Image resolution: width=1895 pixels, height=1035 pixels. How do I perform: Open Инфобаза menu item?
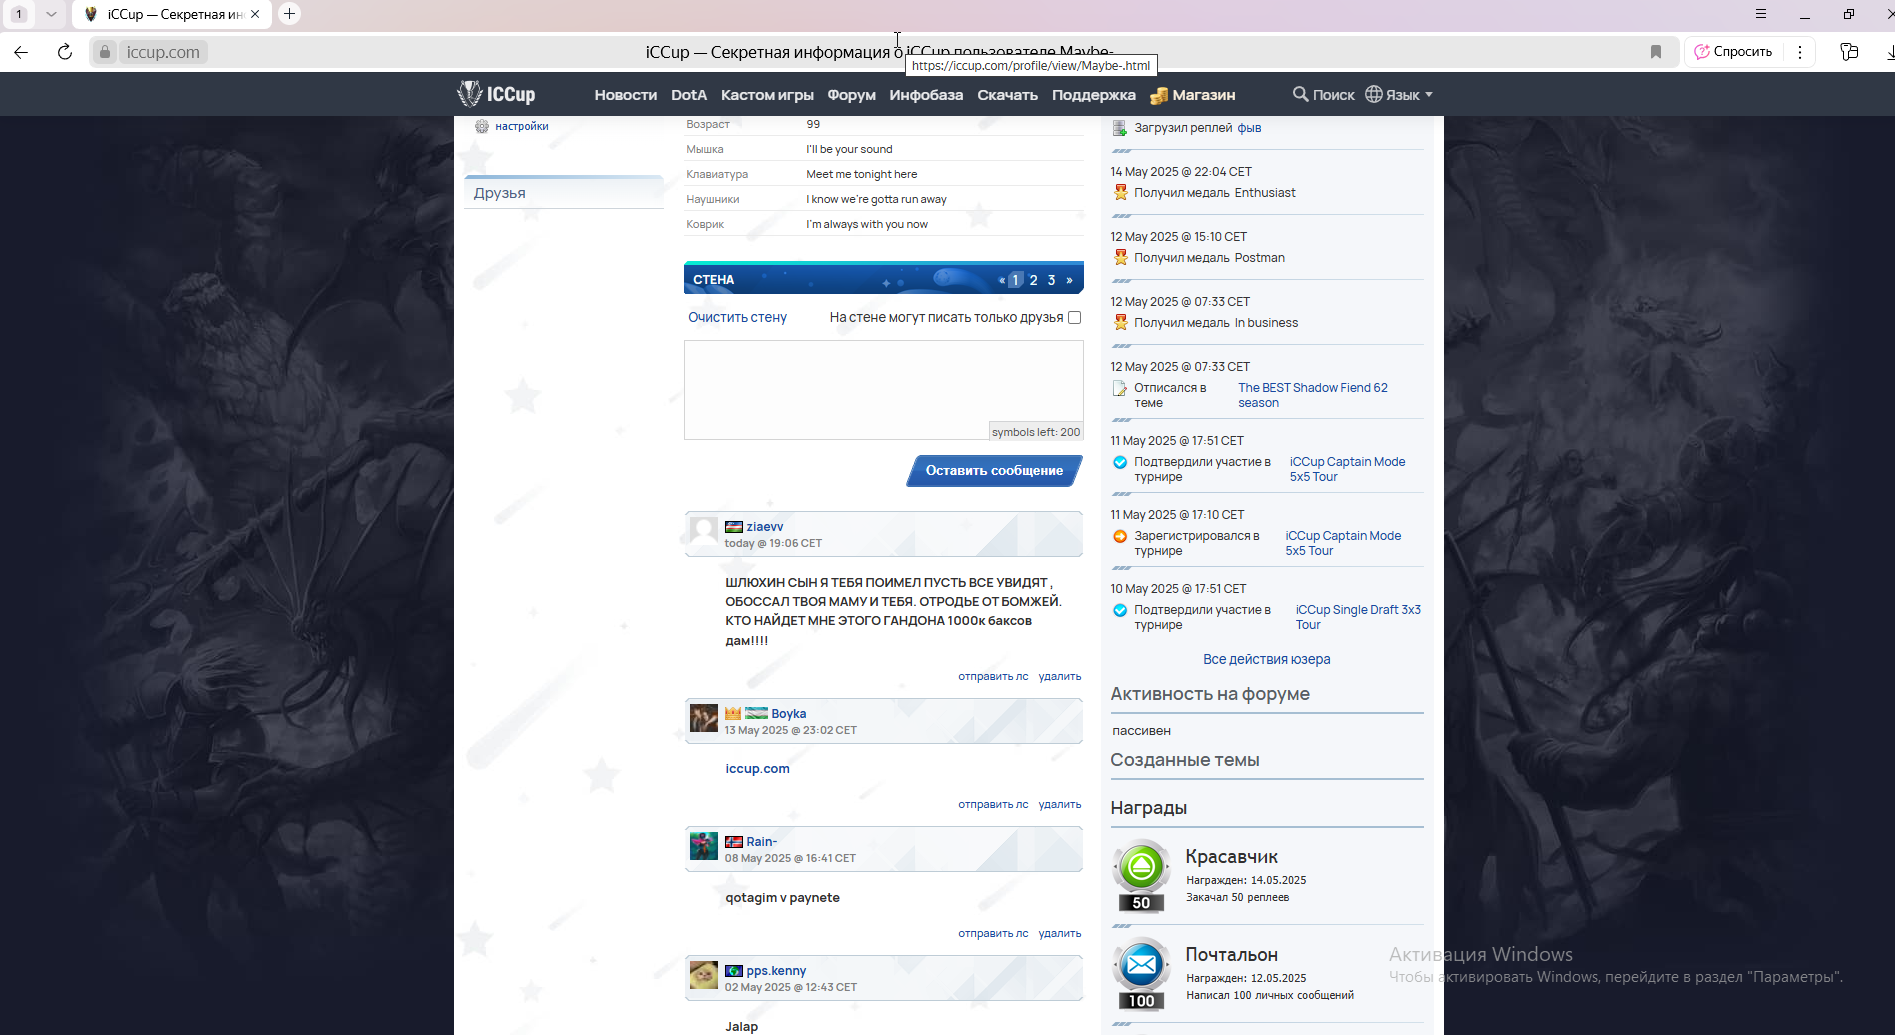coord(926,95)
